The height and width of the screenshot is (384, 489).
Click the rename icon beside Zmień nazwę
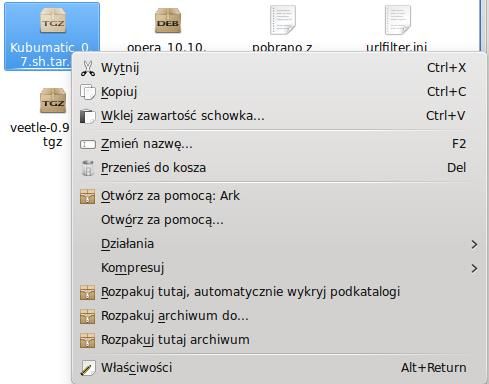[88, 144]
